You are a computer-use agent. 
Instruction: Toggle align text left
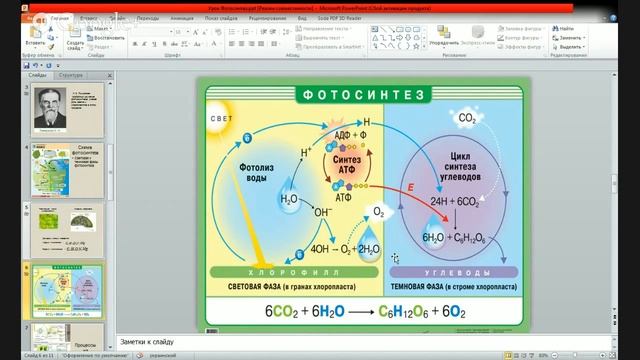(232, 44)
